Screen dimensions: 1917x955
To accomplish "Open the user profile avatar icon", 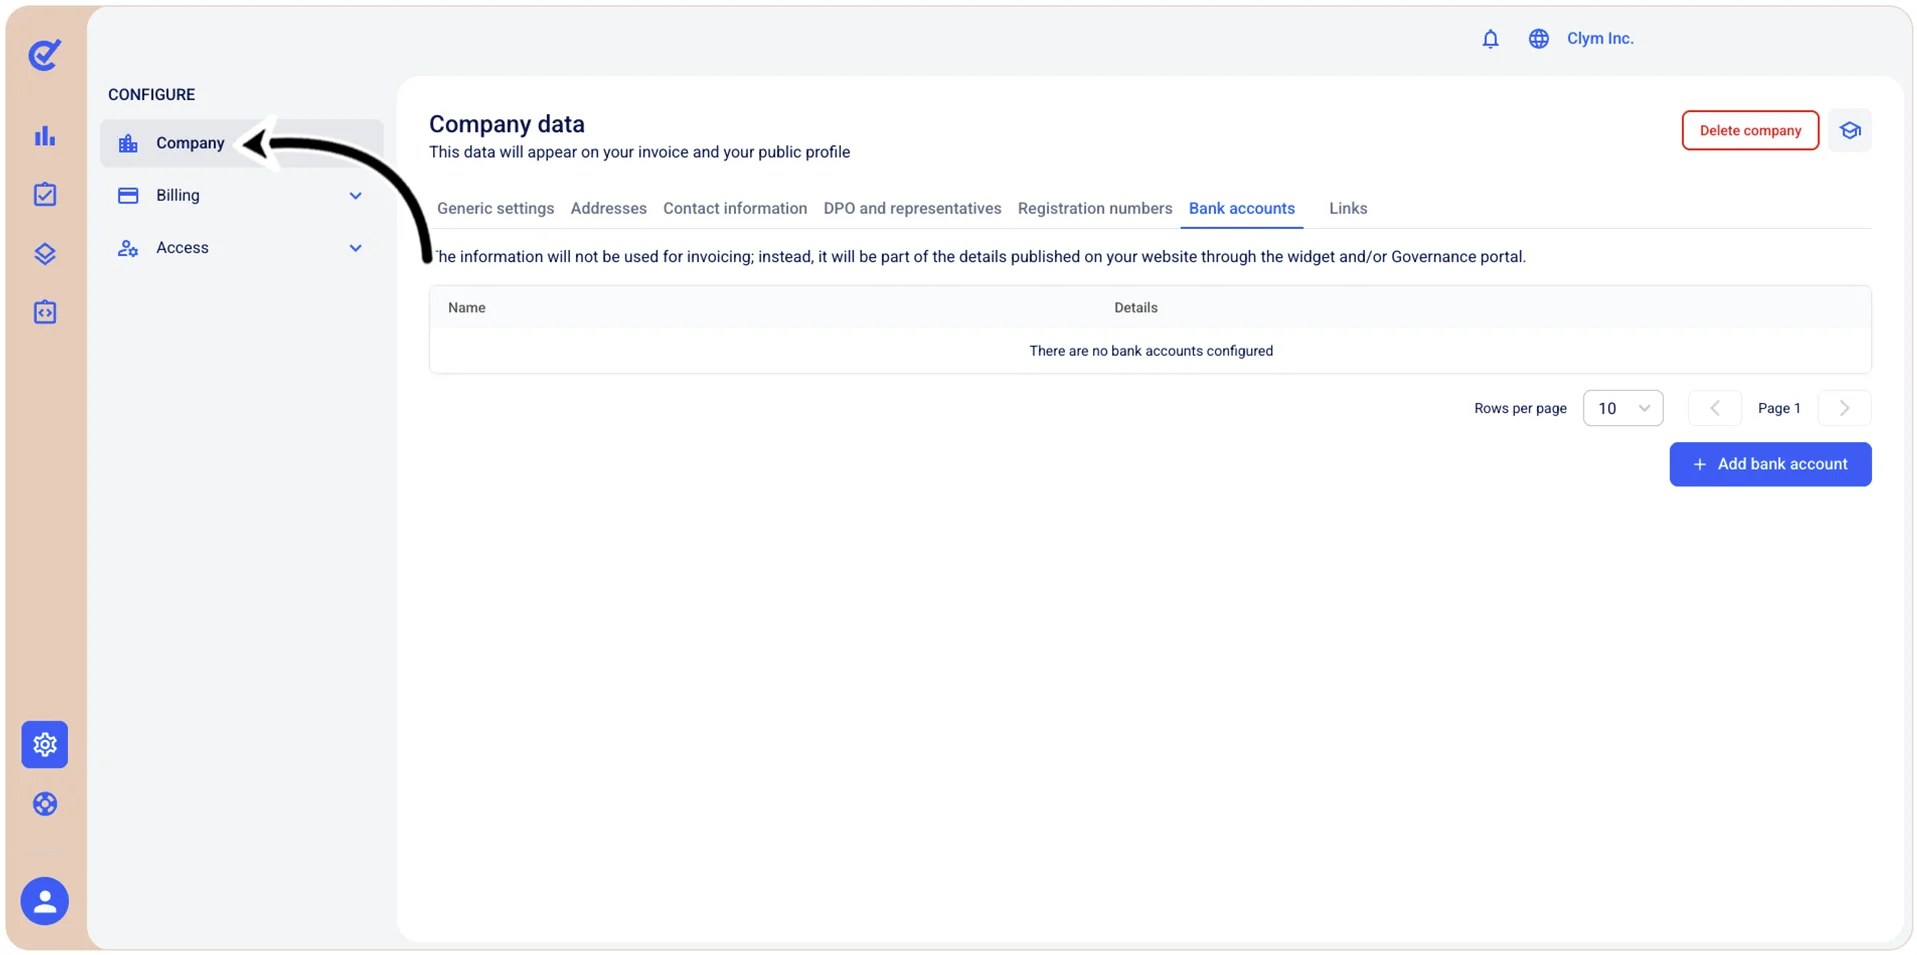I will pyautogui.click(x=45, y=901).
